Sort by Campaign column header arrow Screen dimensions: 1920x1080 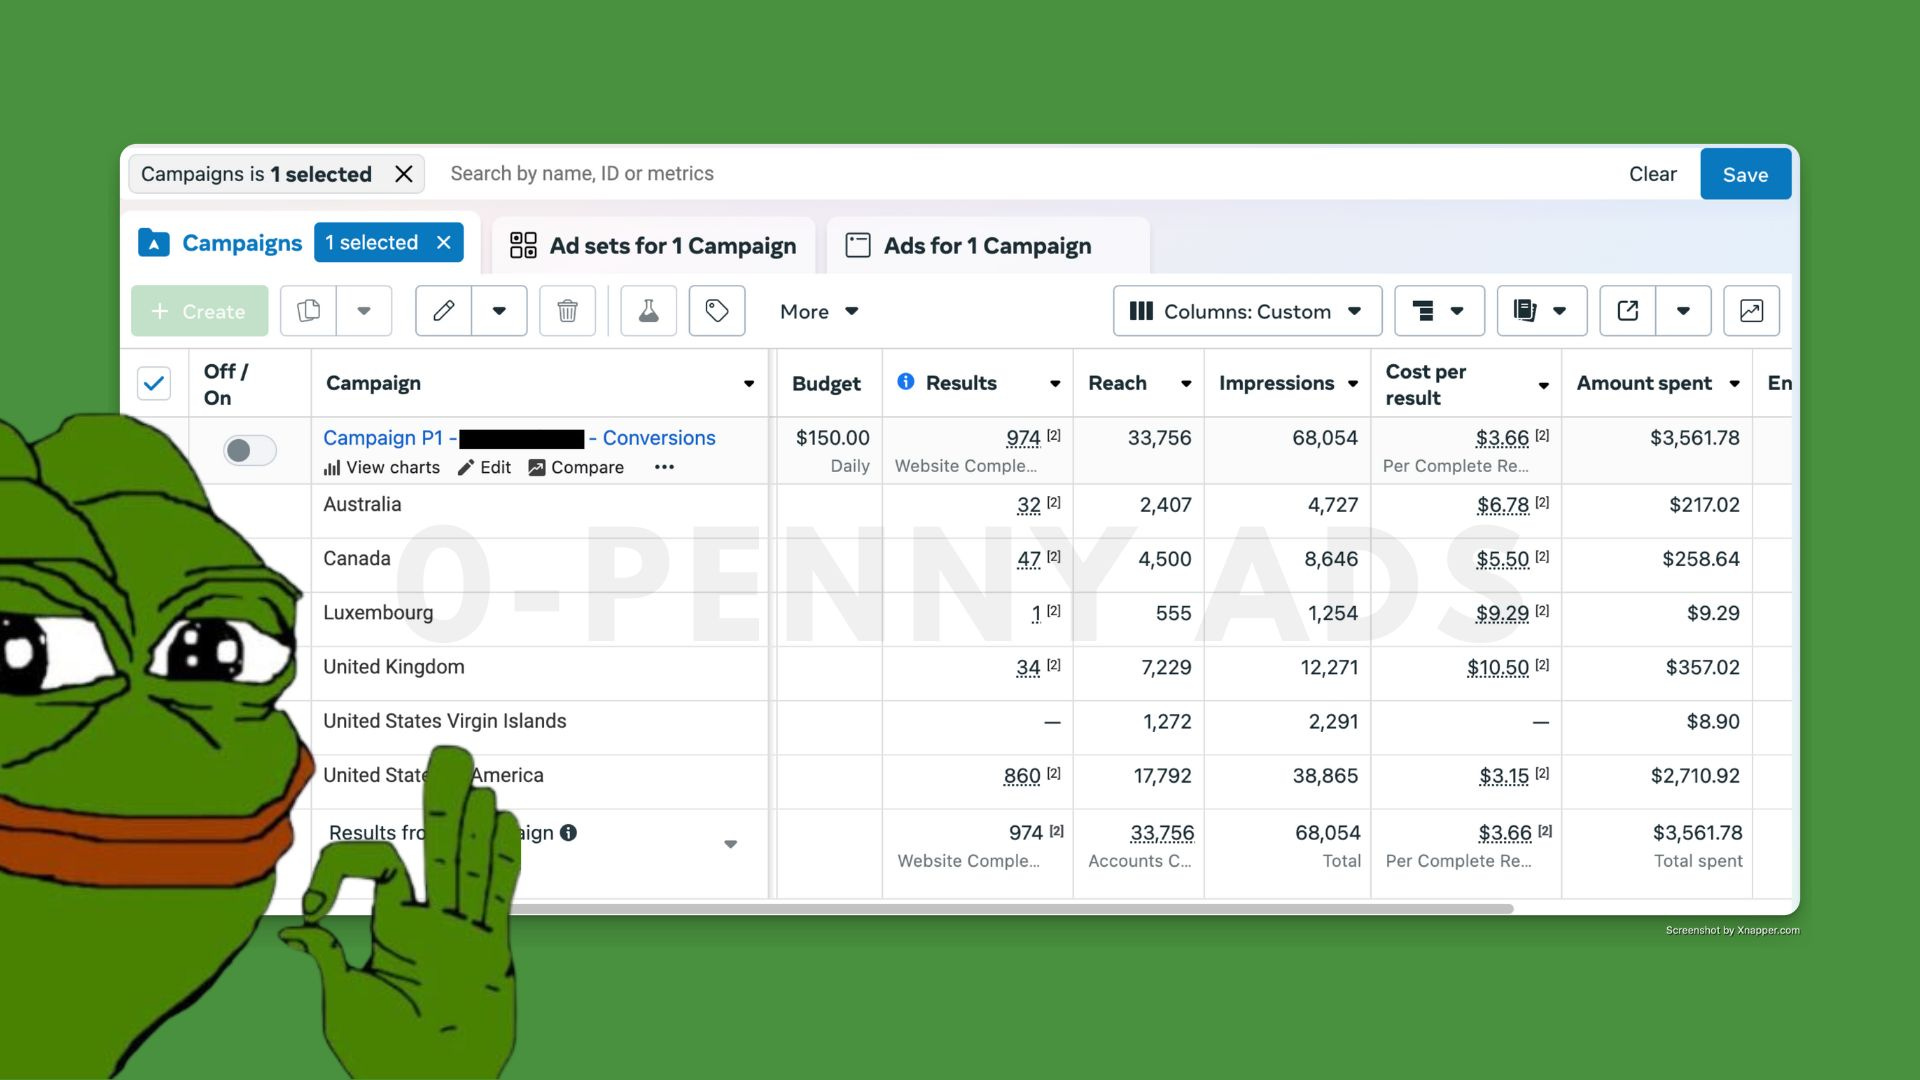[748, 384]
